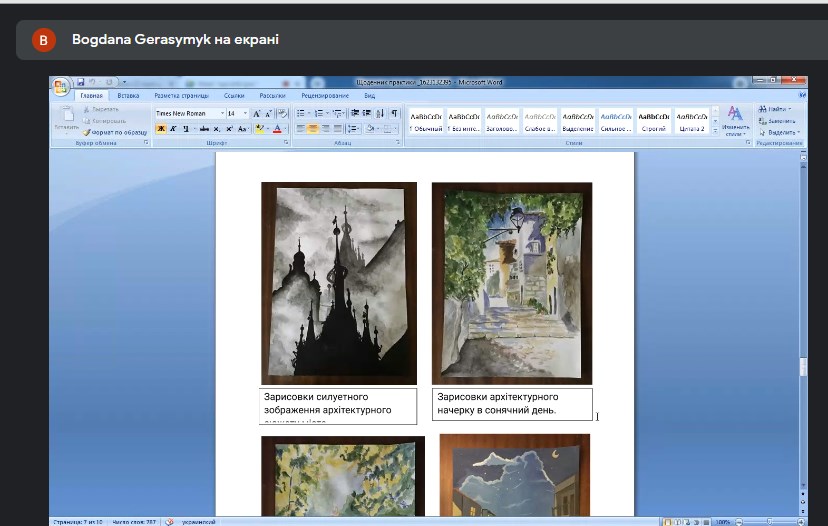Redo action in the Quick Access toolbar

109,82
